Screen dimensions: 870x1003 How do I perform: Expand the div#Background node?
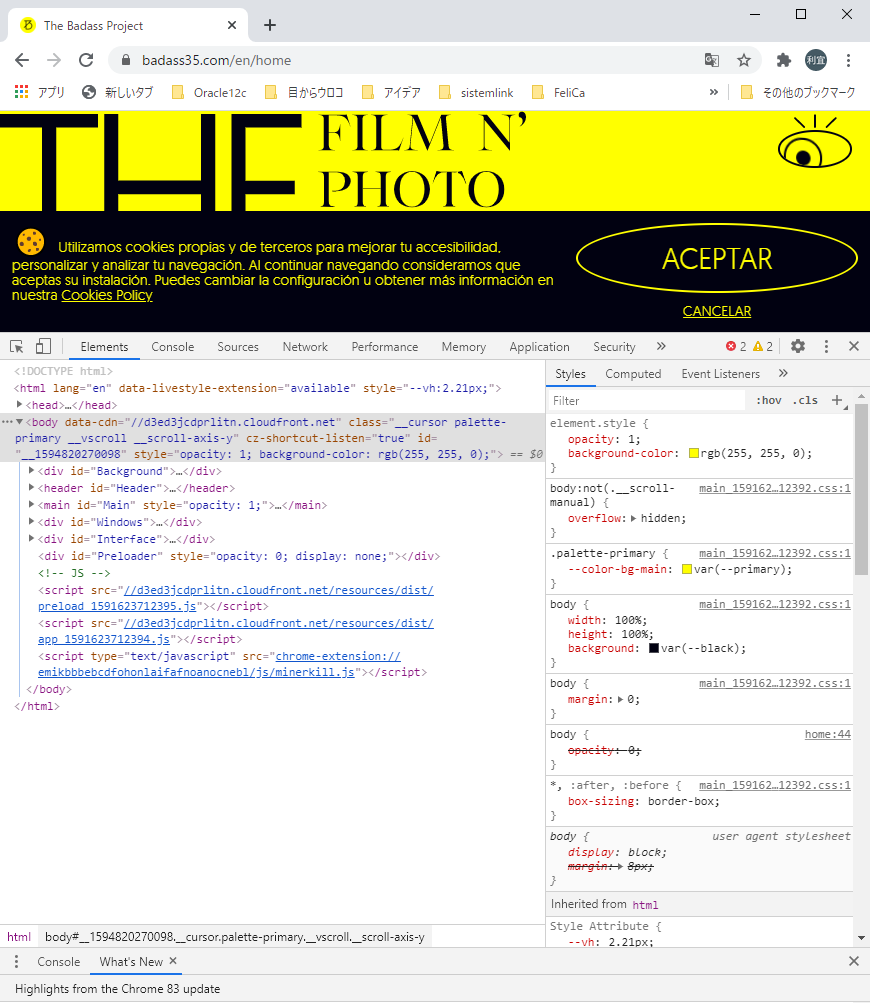(31, 470)
